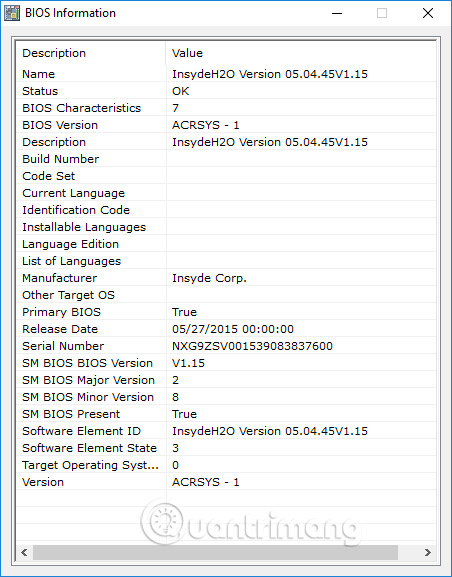Select the SM BIOS Major Version row
Screen dimensions: 452x577
(226, 380)
